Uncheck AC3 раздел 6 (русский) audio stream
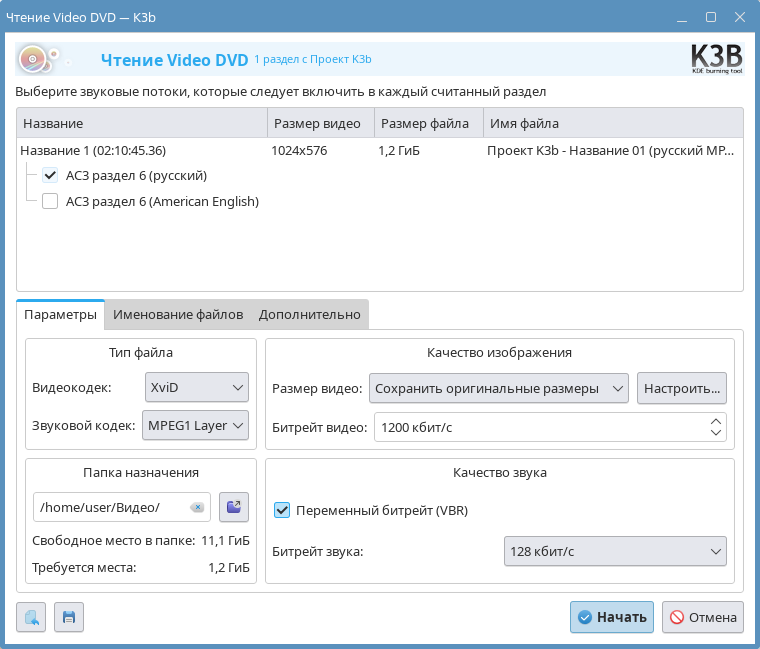This screenshot has width=760, height=649. (x=50, y=175)
